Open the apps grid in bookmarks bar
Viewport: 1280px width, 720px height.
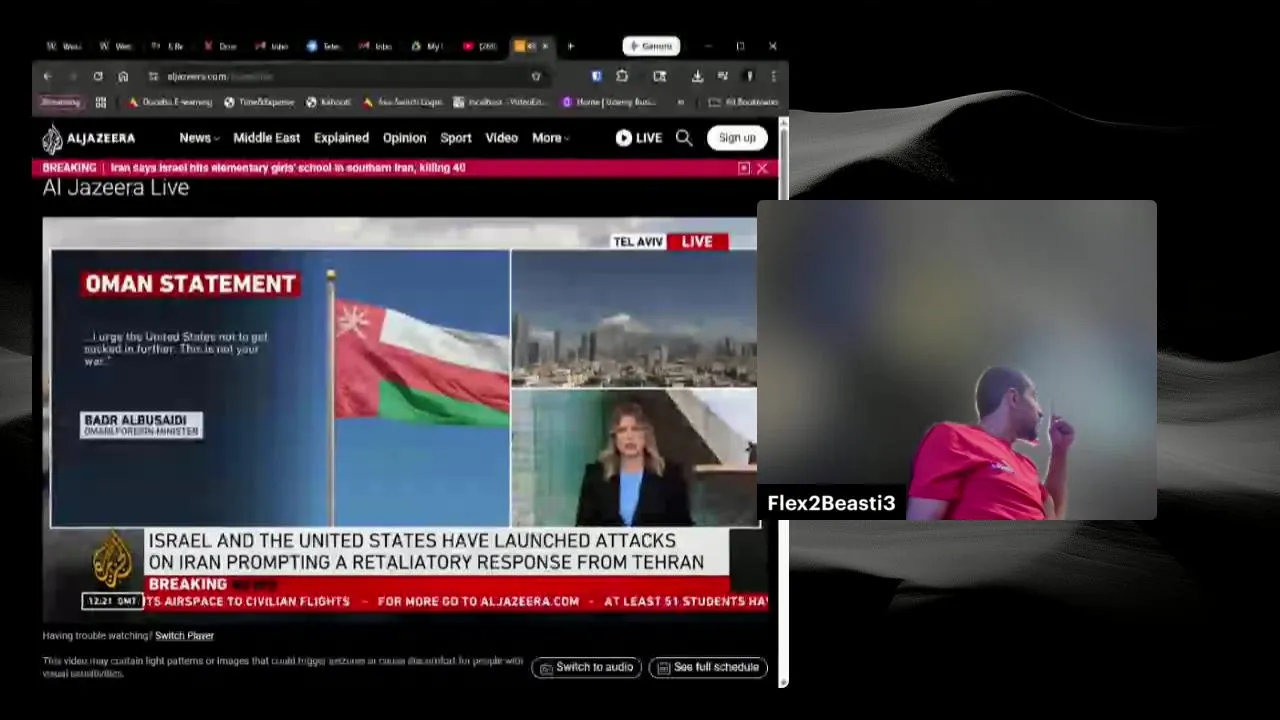coord(101,102)
